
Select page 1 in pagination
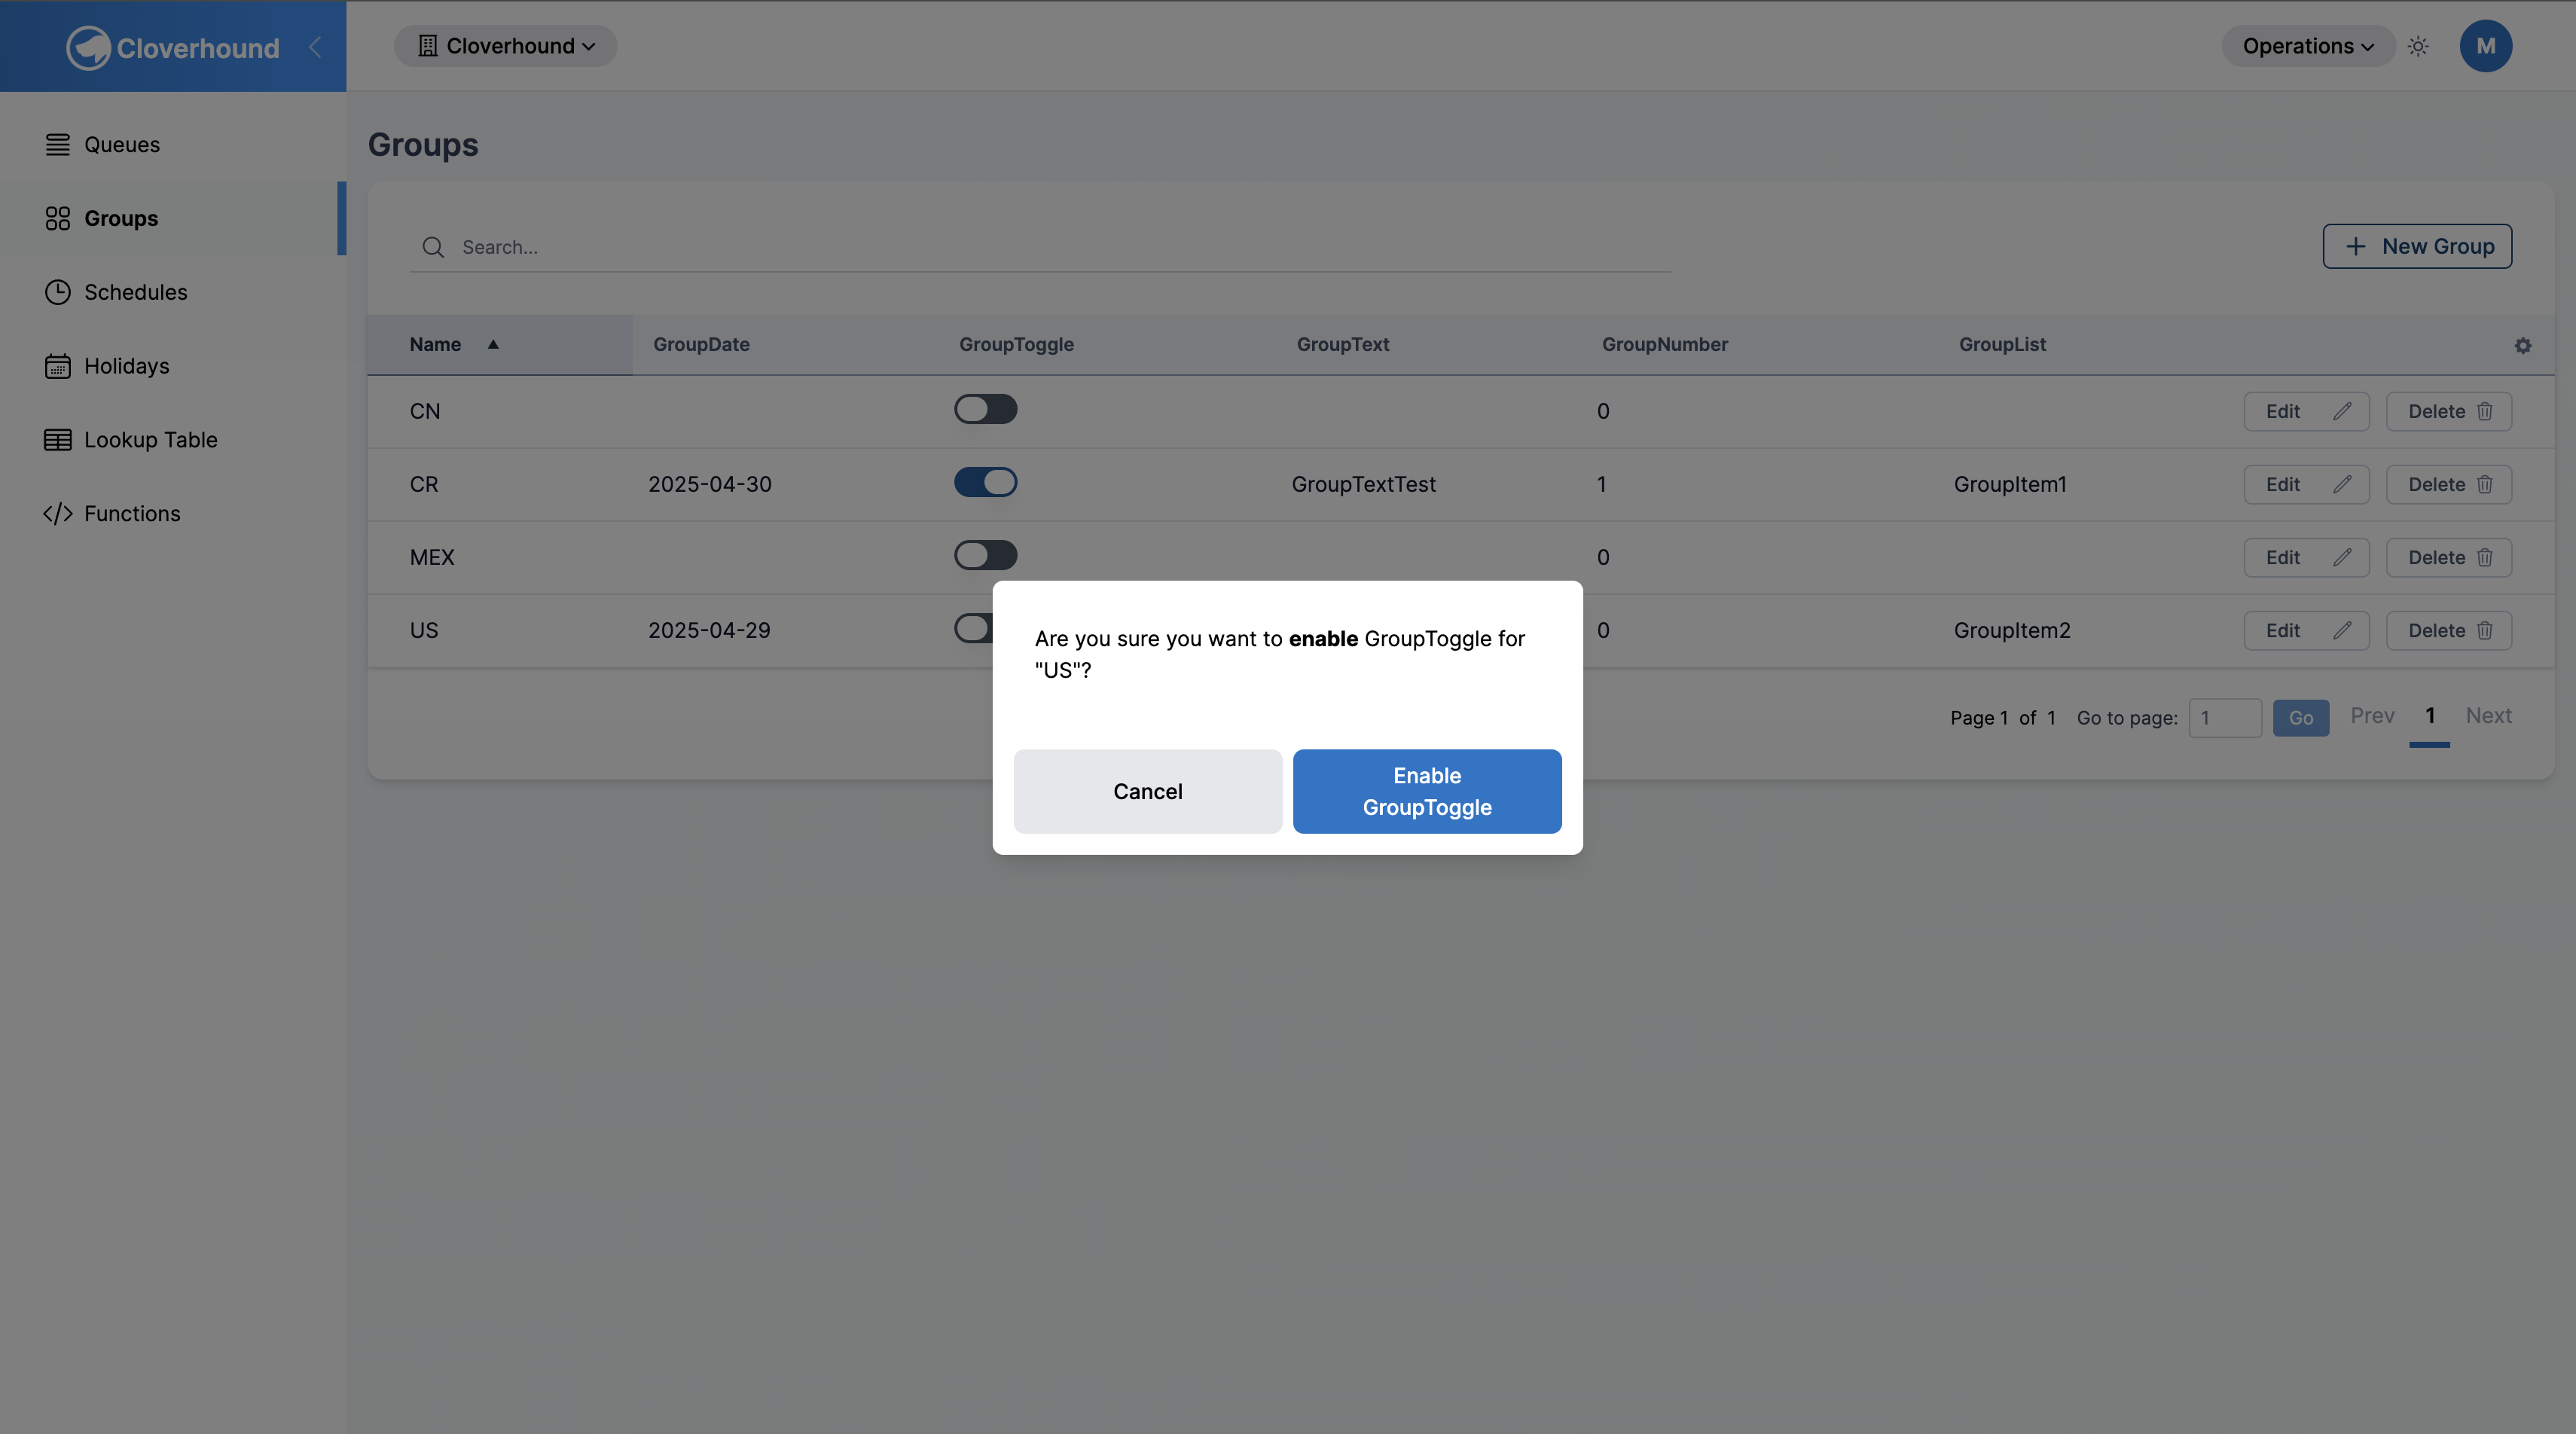[x=2430, y=716]
